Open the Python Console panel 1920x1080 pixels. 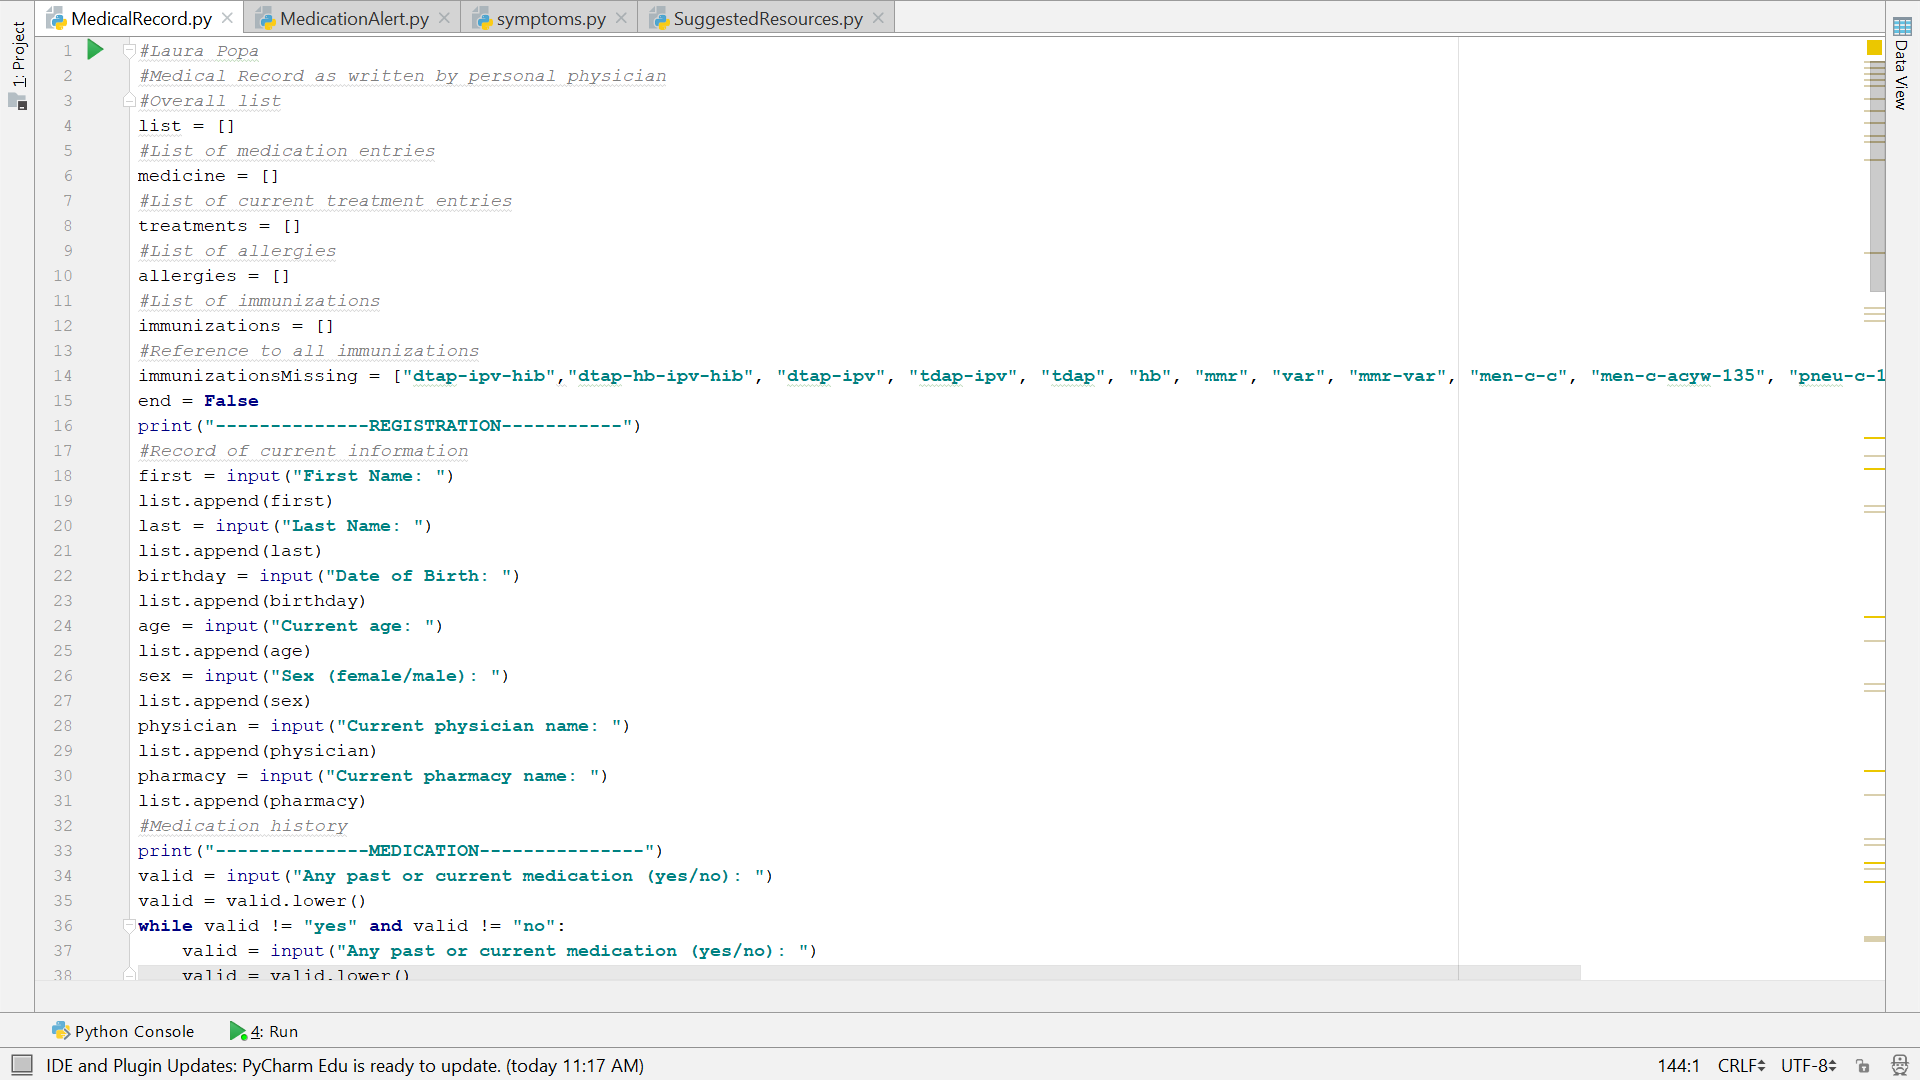[x=123, y=1031]
